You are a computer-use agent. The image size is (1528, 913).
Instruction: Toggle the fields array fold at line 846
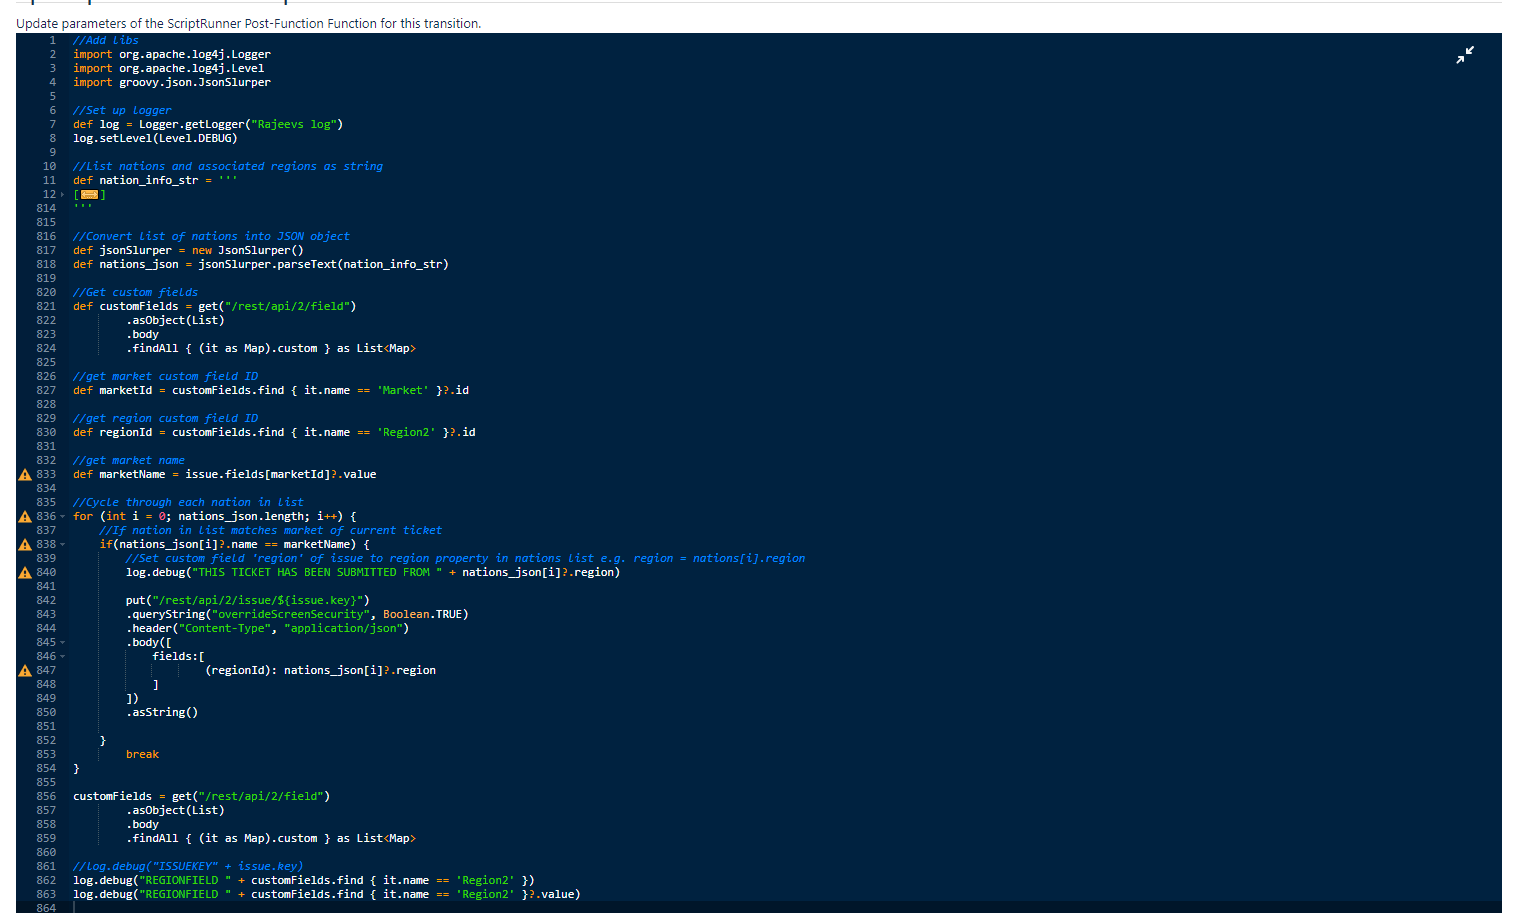point(61,656)
